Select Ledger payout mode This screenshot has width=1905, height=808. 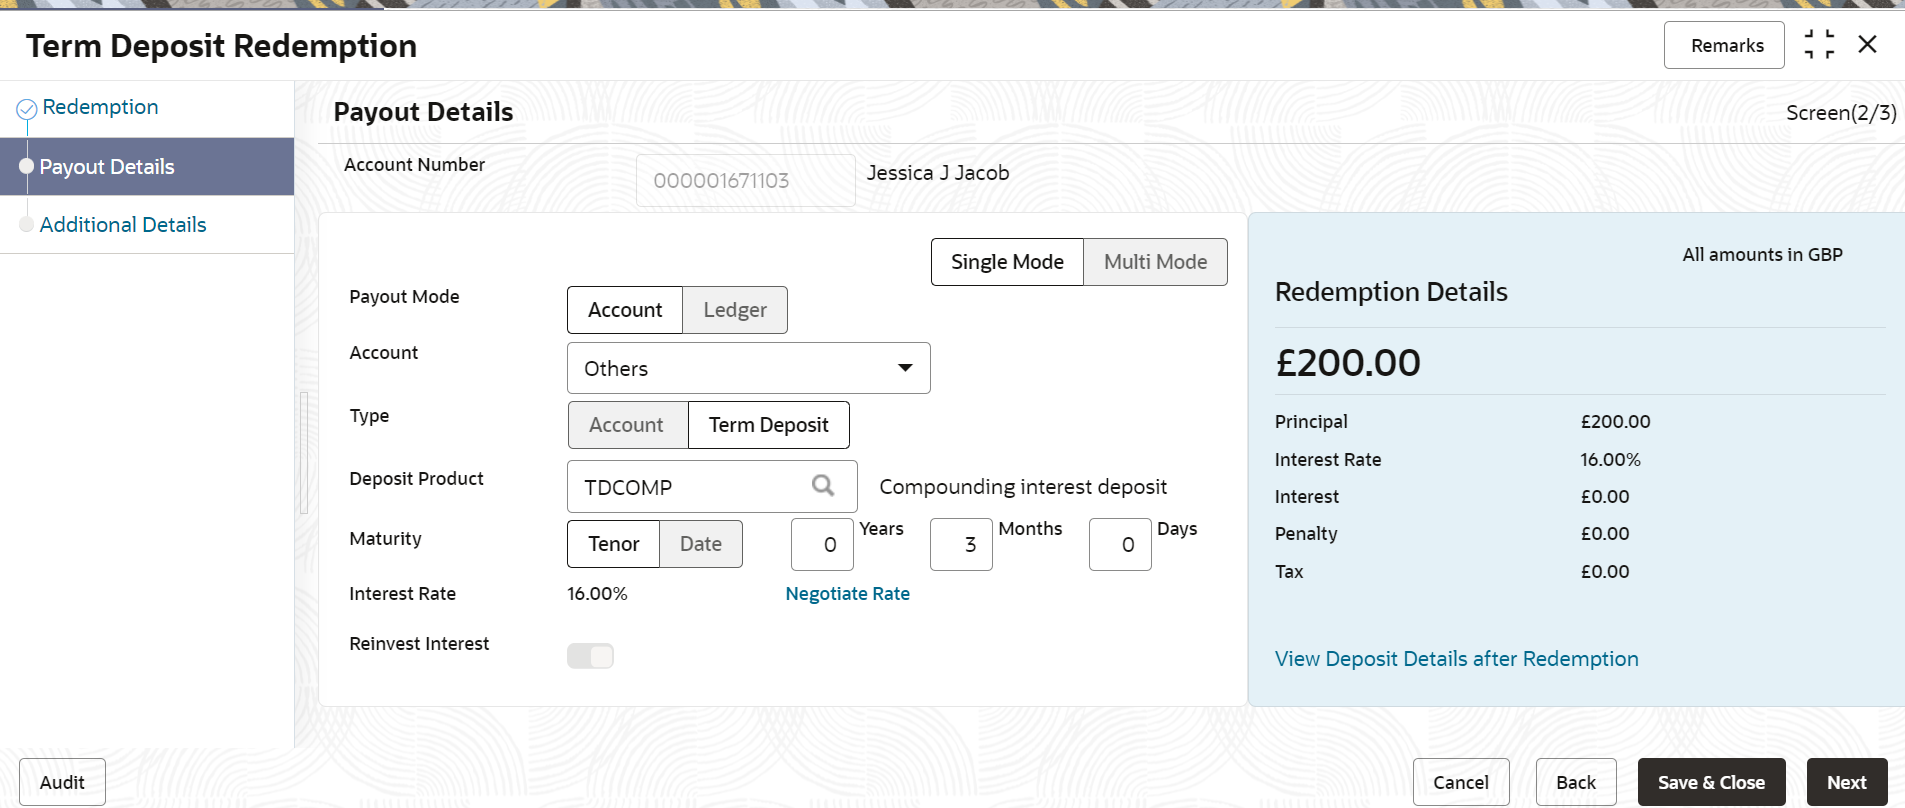735,310
